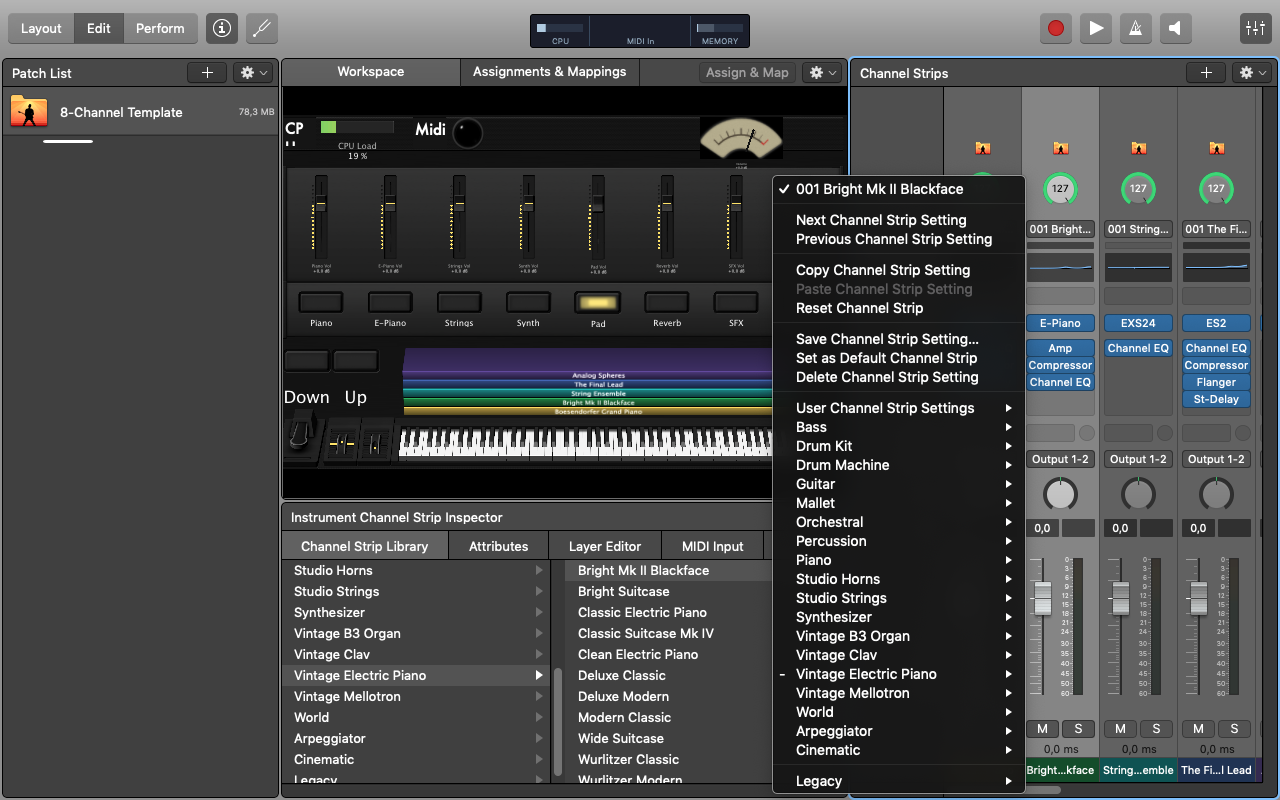Solo the String Ensemble channel strip

pos(1156,728)
